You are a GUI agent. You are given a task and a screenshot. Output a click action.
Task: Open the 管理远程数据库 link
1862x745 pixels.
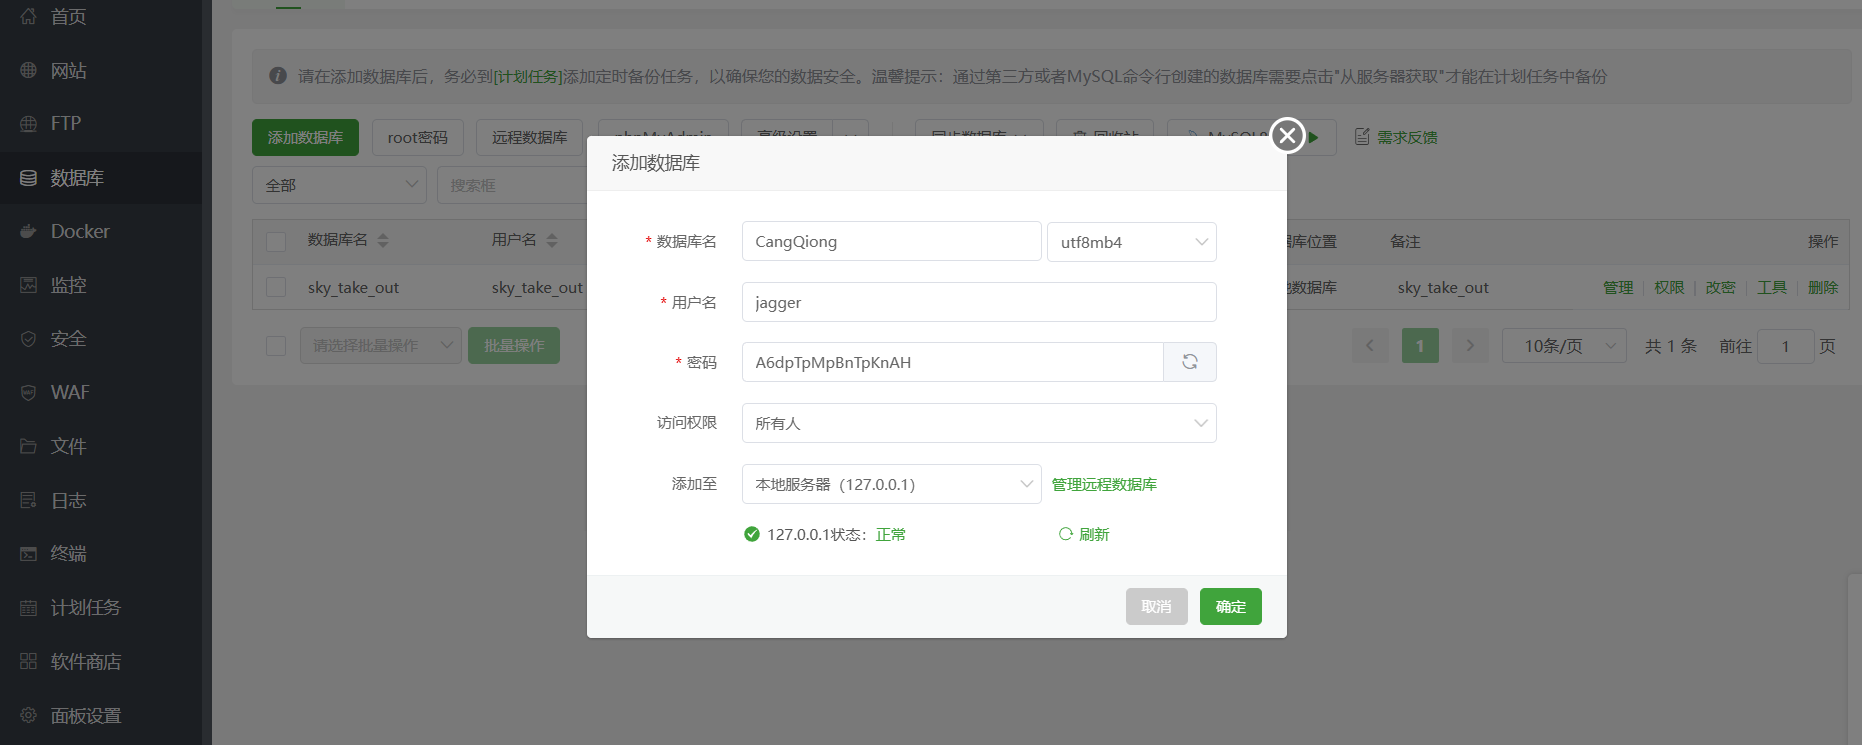[1104, 484]
